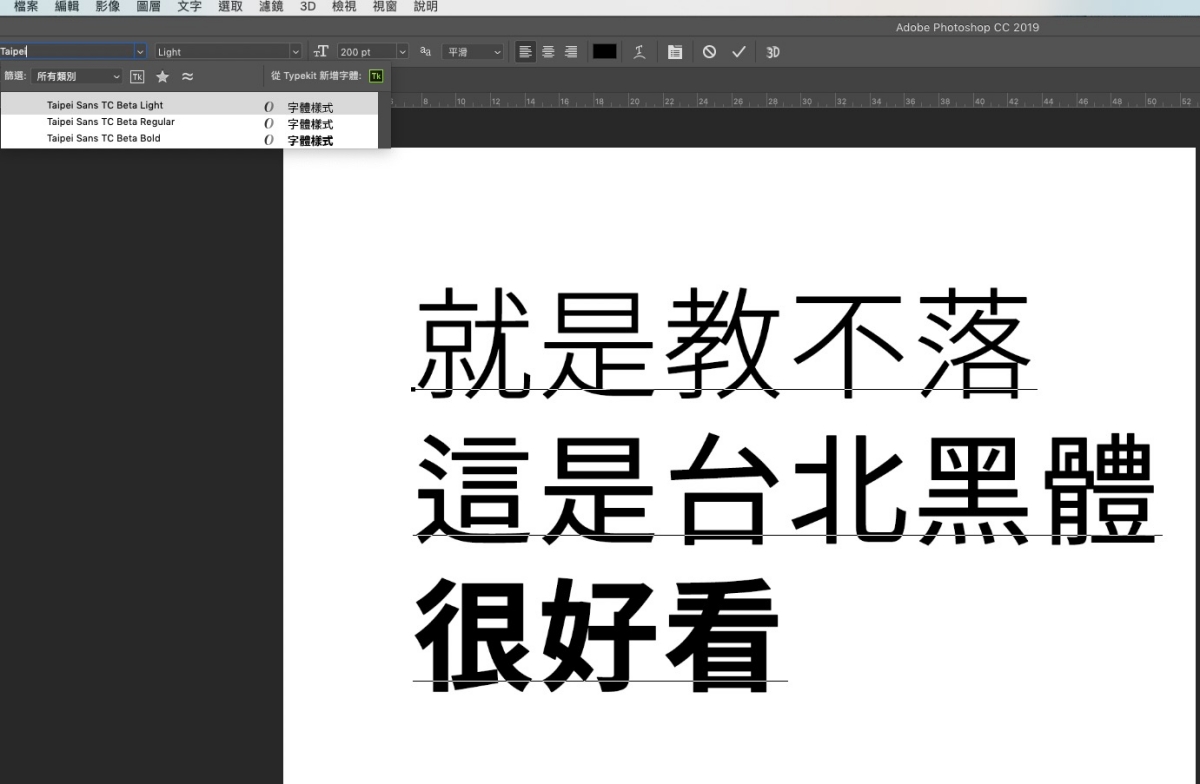Viewport: 1200px width, 784px height.
Task: Choose Taipei Sans TC Beta Bold font
Action: 103,139
